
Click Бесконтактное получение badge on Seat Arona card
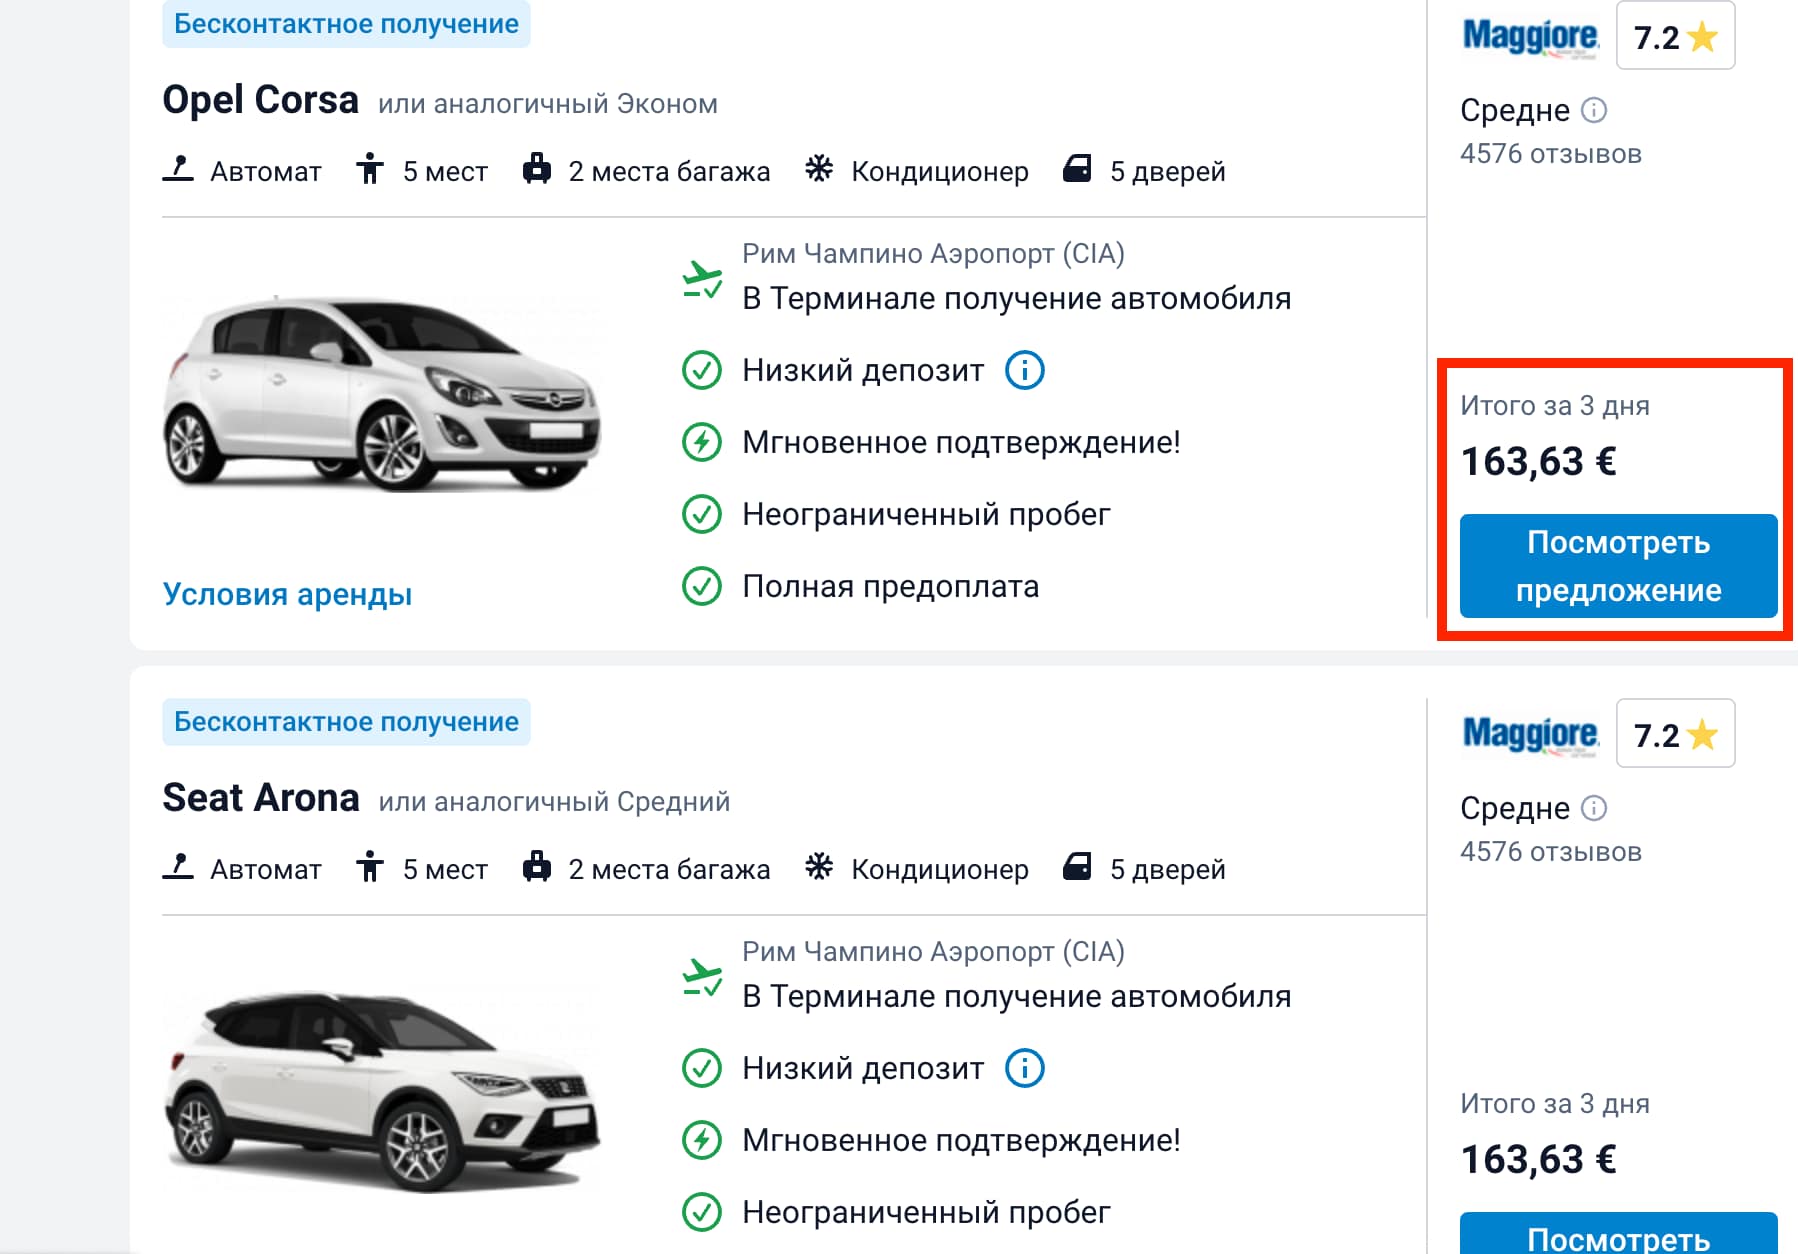346,722
